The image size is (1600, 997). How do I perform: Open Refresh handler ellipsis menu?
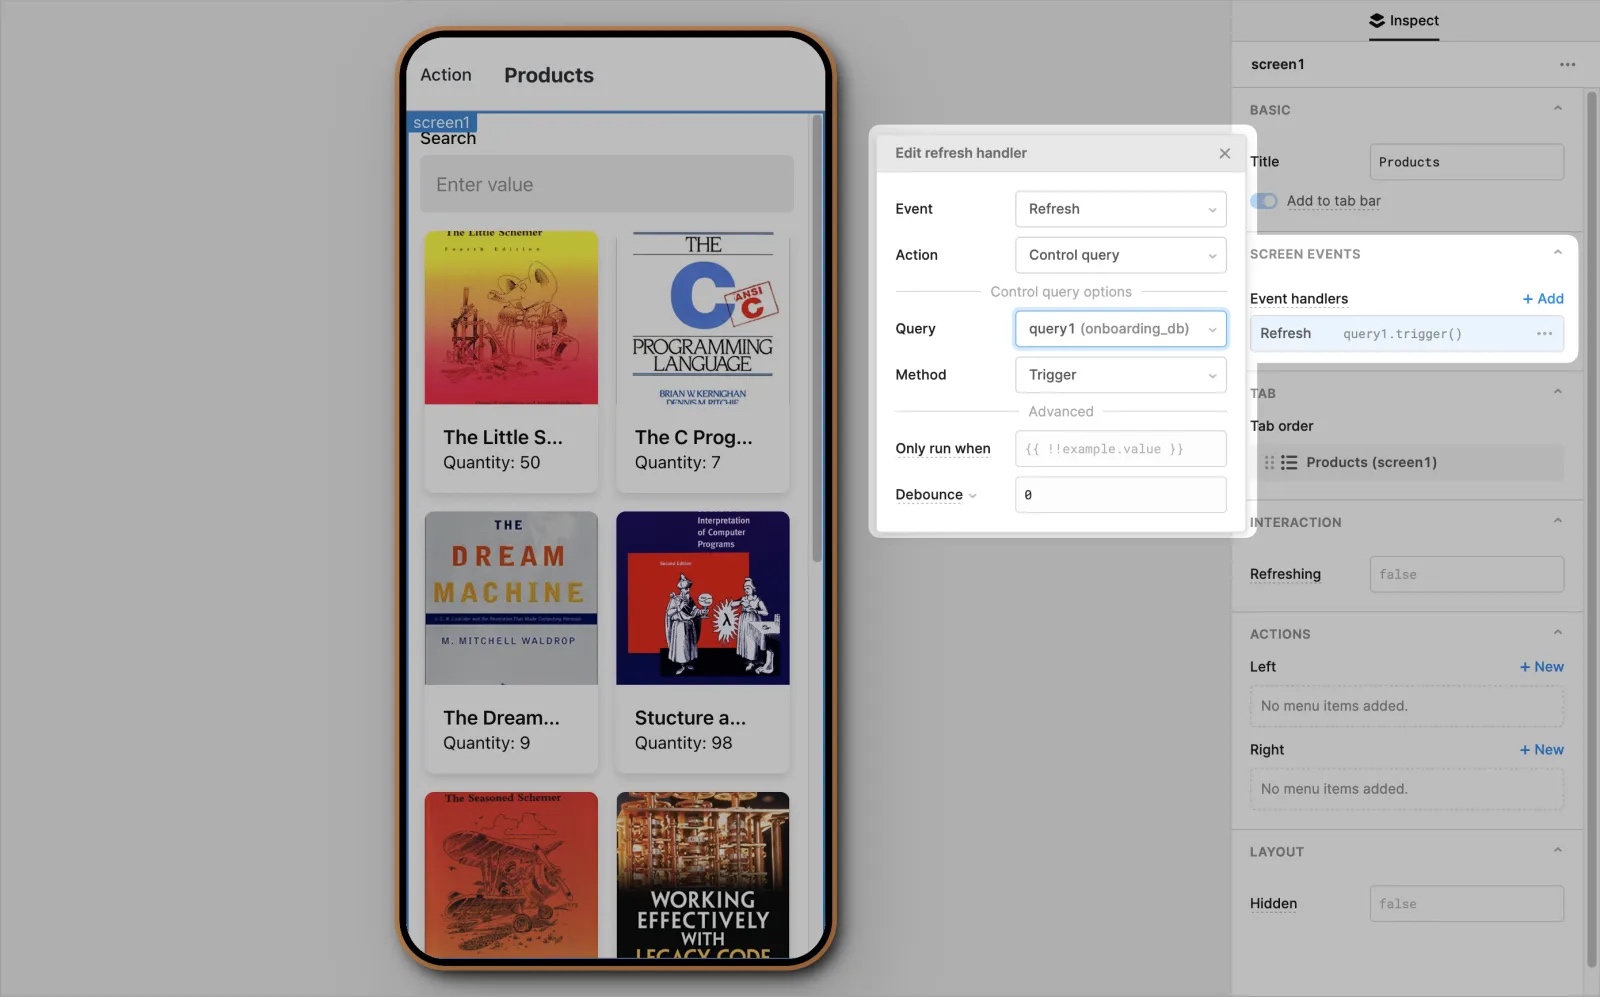[1544, 334]
